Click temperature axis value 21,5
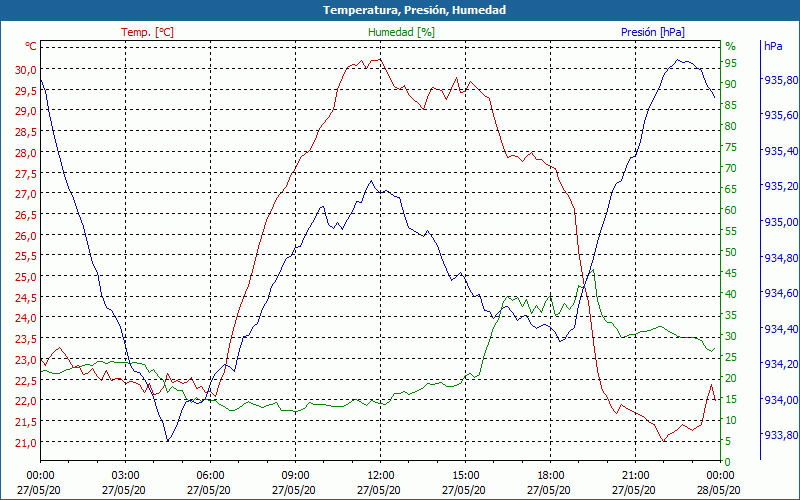800x500 pixels. (x=25, y=422)
